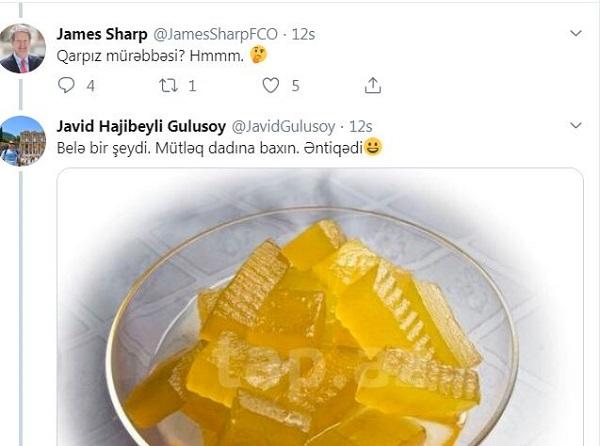Click the retweet count number 1
The image size is (600, 446).
click(192, 86)
